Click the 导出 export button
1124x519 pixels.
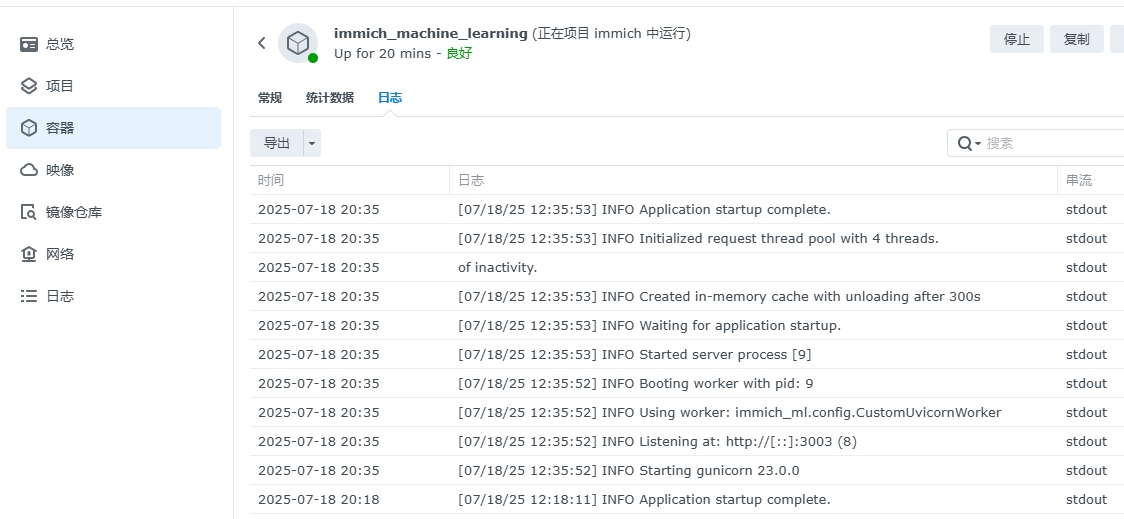pos(277,143)
